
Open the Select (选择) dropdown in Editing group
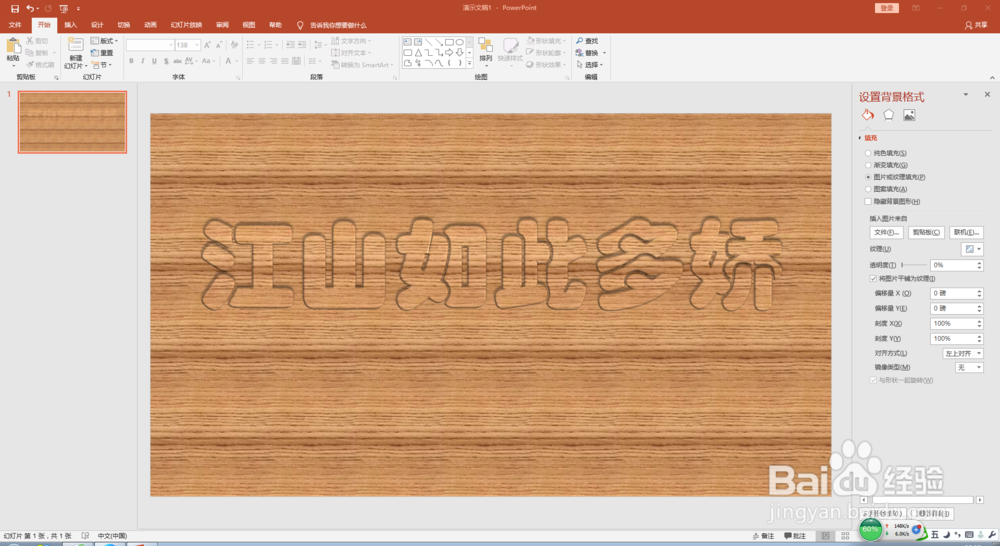590,65
